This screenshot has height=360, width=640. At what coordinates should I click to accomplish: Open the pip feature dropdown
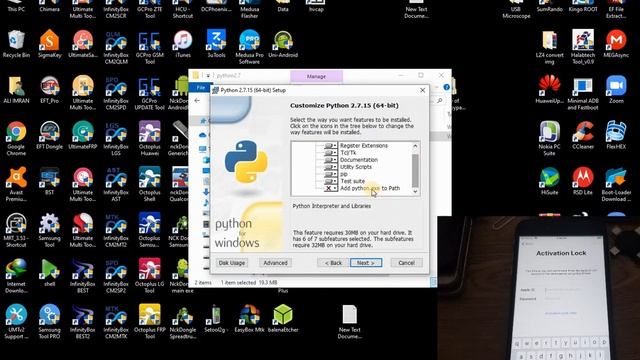point(331,174)
